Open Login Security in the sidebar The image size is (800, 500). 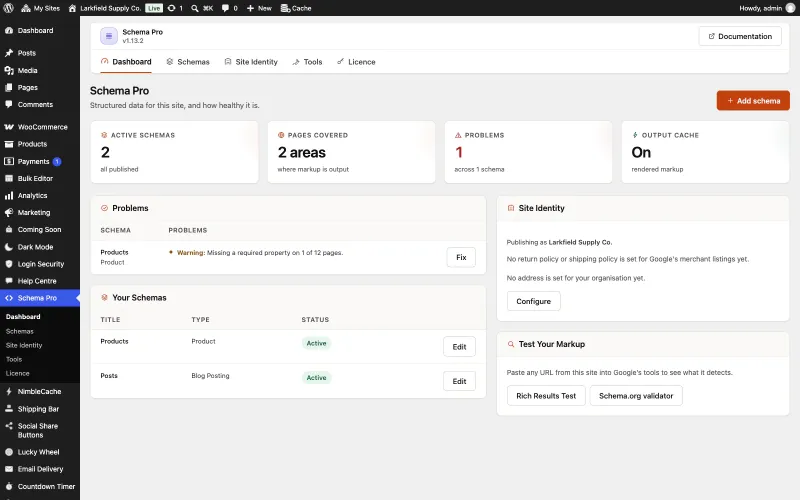coord(40,264)
